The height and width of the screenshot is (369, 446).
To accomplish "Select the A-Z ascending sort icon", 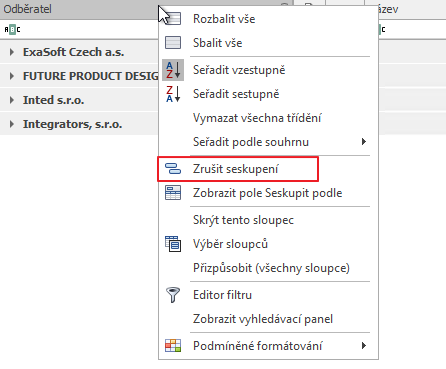I will point(173,70).
